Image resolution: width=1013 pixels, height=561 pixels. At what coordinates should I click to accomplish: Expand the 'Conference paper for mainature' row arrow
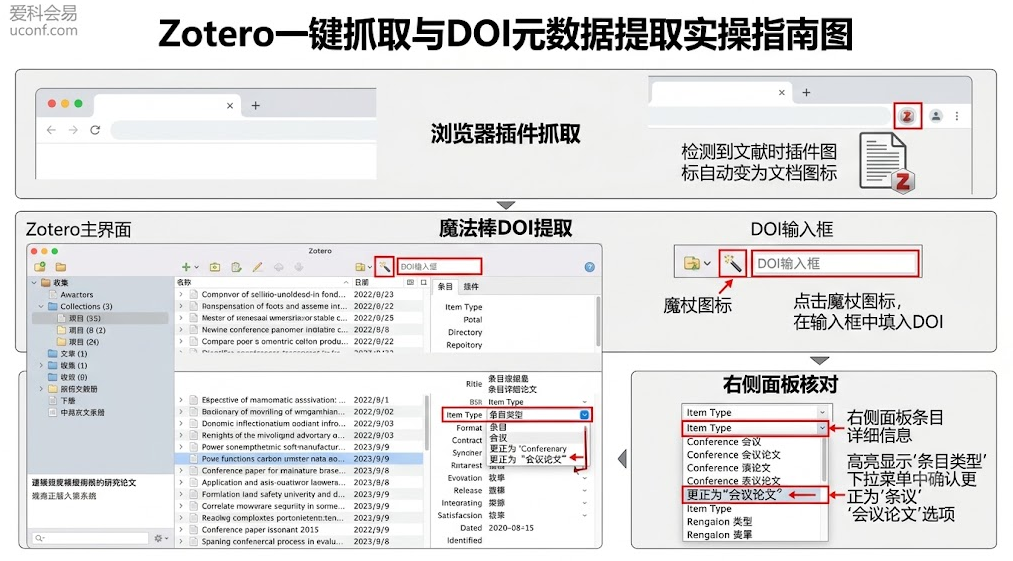(x=181, y=471)
